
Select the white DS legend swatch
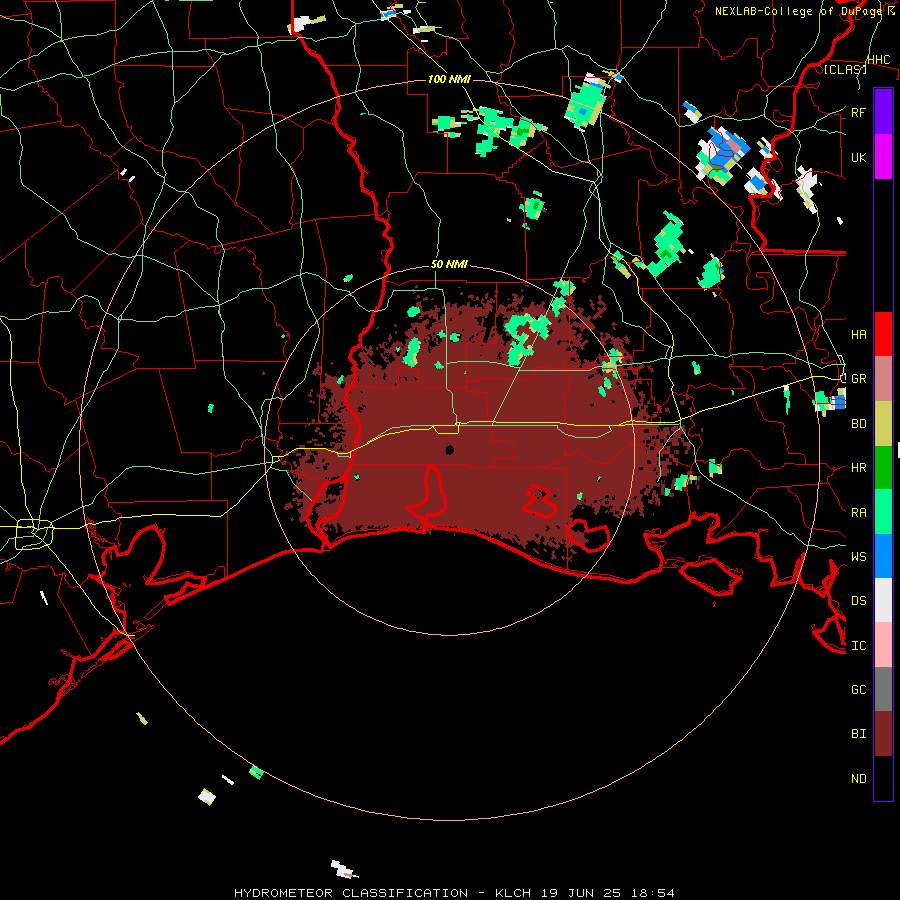tap(883, 600)
